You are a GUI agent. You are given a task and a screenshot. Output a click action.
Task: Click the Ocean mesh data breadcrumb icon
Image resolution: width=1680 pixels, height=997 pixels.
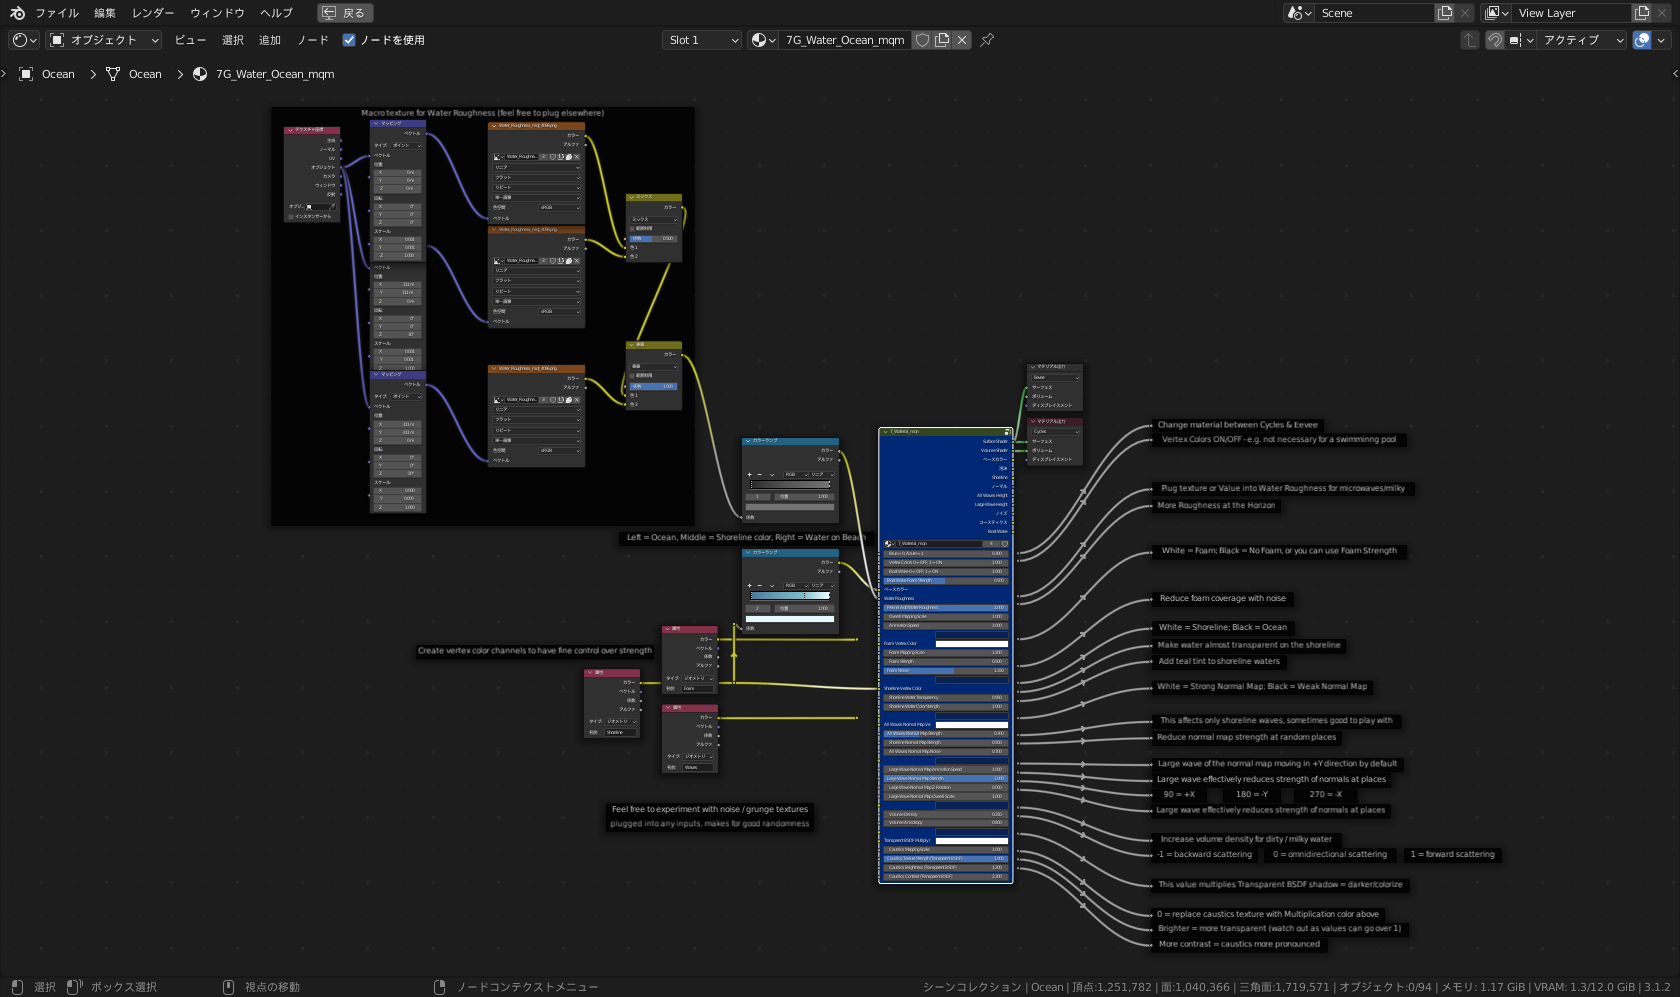113,74
